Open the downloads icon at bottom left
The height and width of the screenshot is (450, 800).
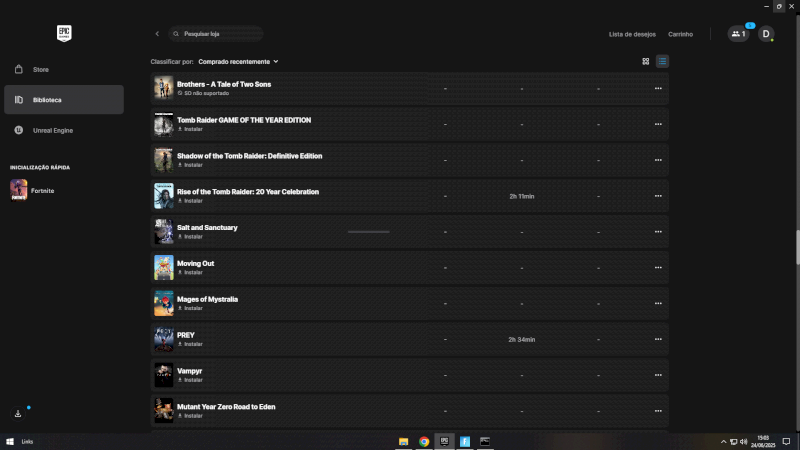pyautogui.click(x=18, y=413)
